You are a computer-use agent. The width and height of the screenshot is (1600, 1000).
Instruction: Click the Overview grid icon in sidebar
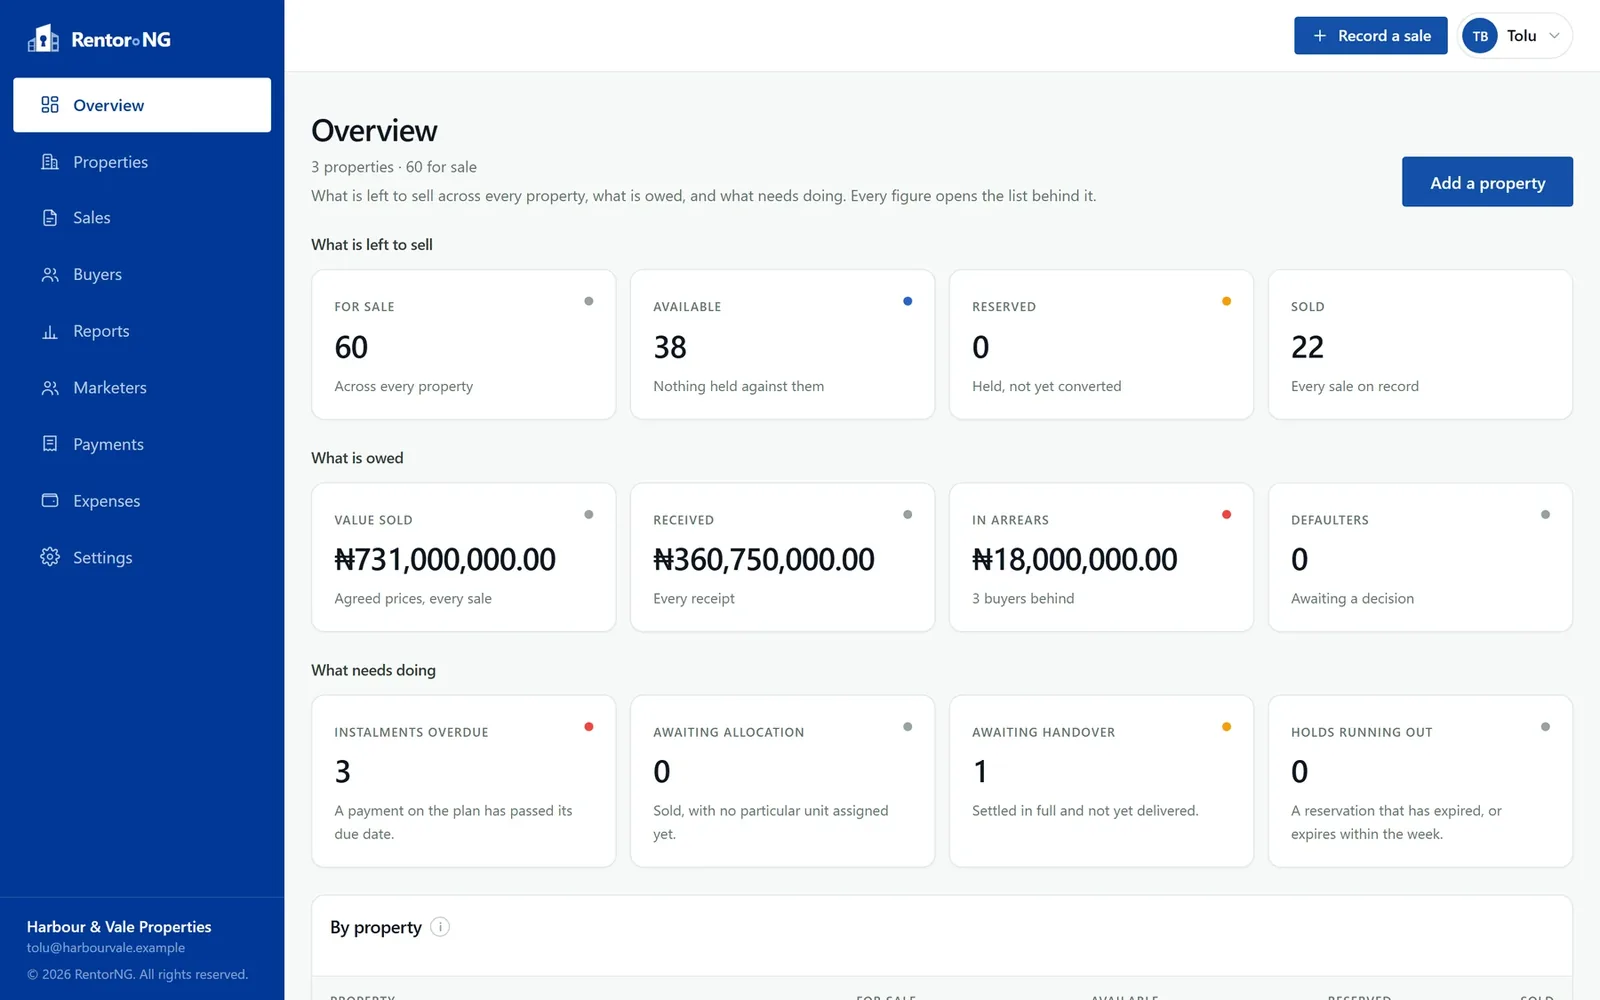coord(50,105)
